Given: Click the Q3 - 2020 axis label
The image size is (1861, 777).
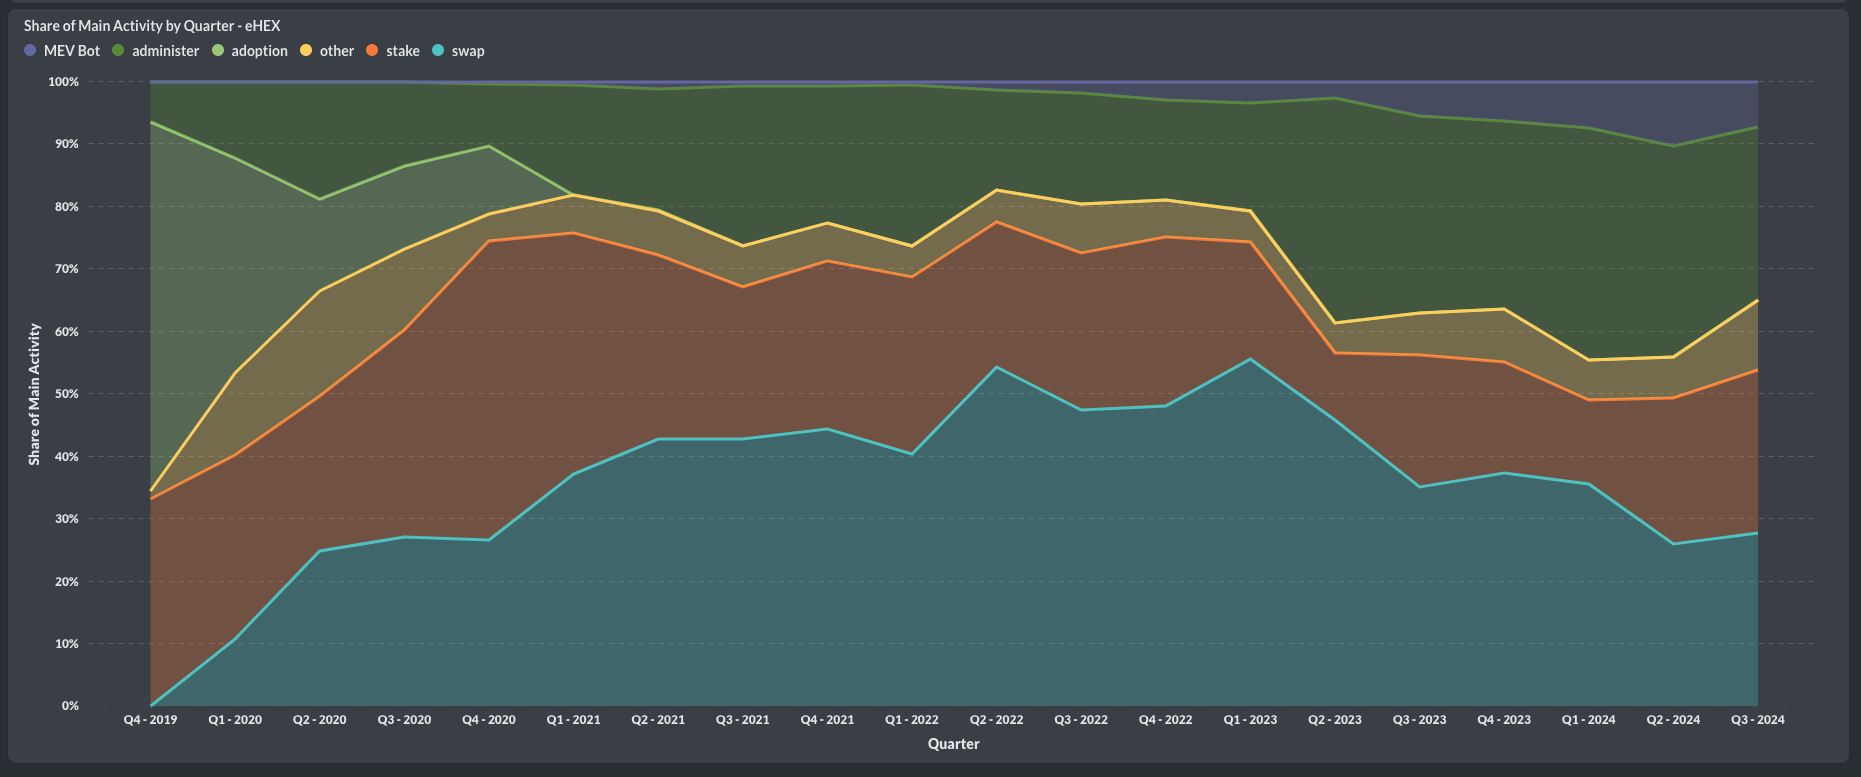Looking at the screenshot, I should click(x=404, y=720).
